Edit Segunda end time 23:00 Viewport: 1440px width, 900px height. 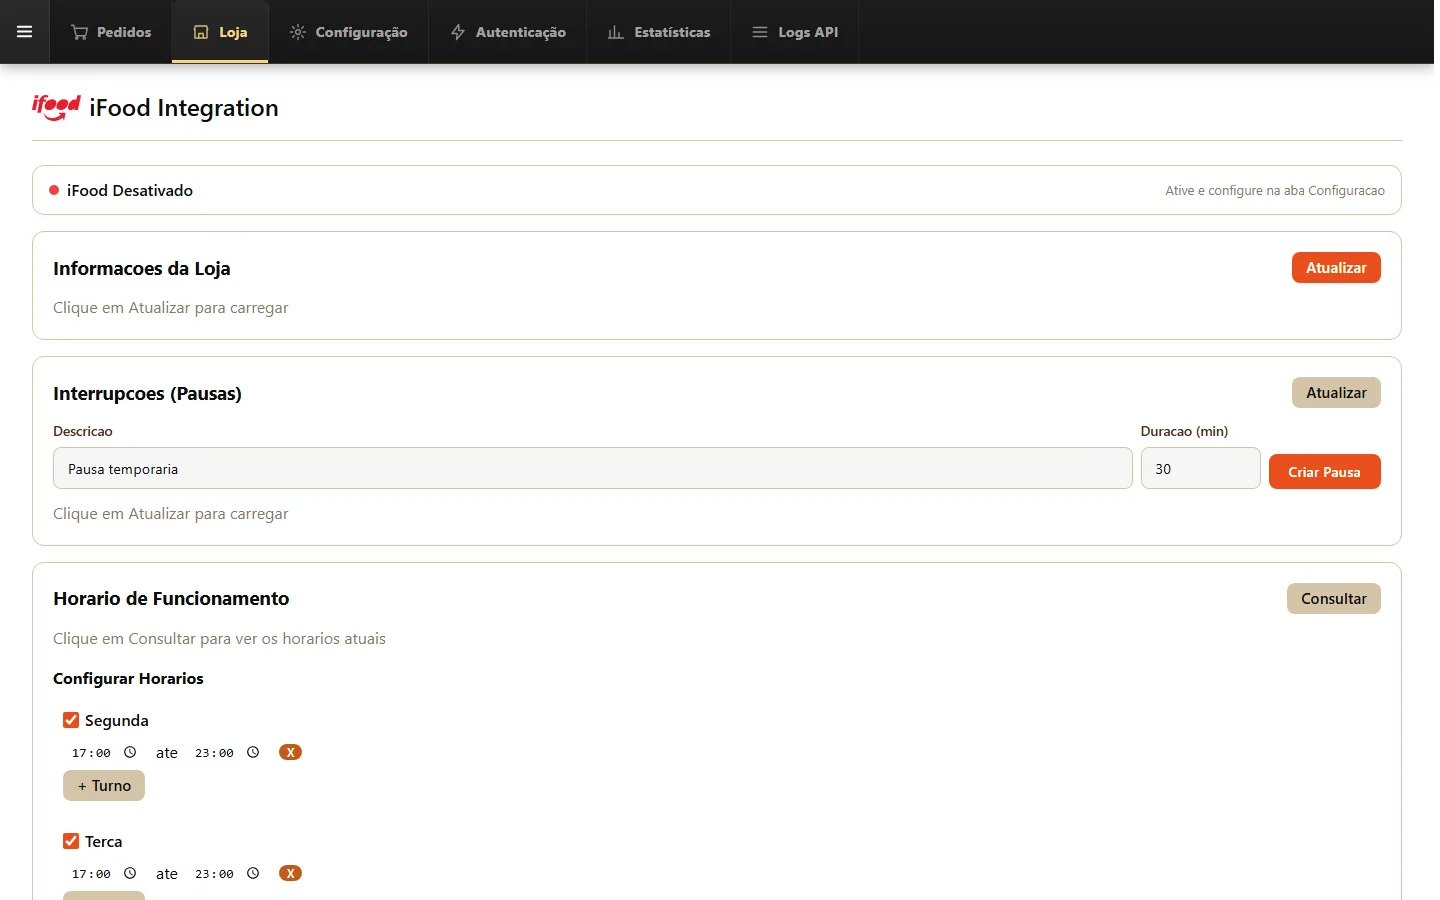click(x=214, y=753)
